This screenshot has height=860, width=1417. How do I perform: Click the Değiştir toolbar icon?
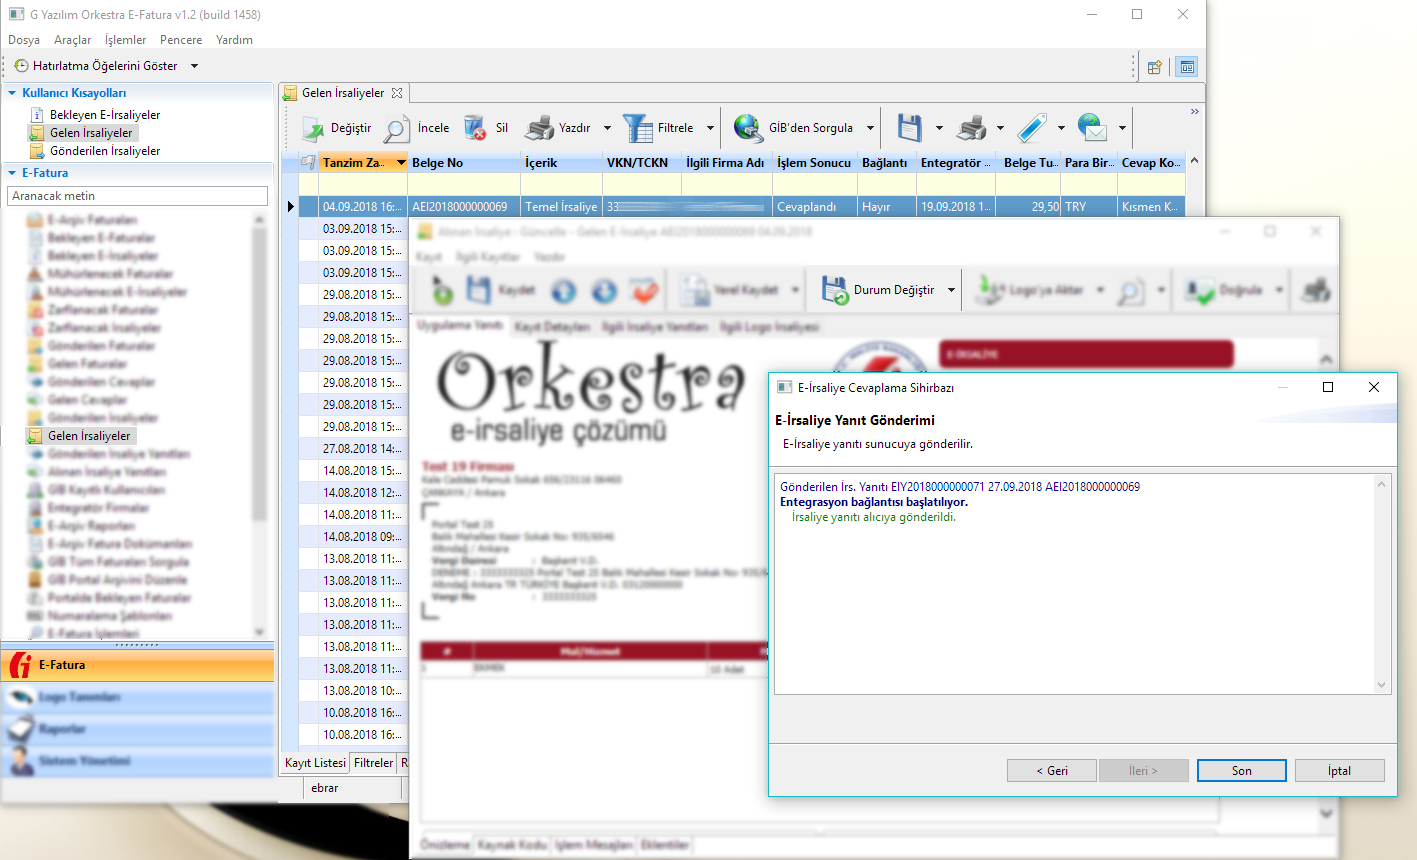click(x=314, y=128)
